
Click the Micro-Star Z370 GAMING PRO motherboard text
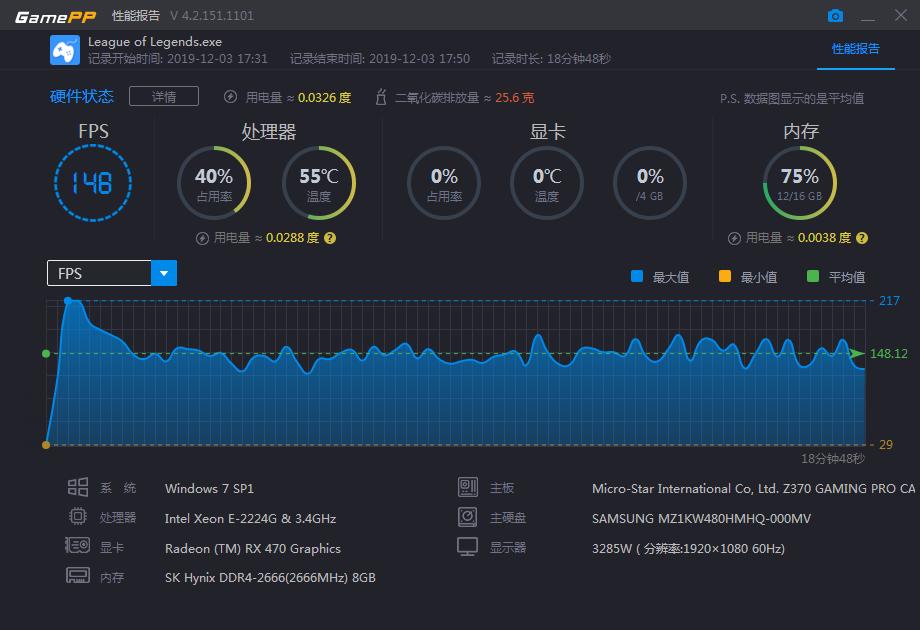pyautogui.click(x=753, y=489)
